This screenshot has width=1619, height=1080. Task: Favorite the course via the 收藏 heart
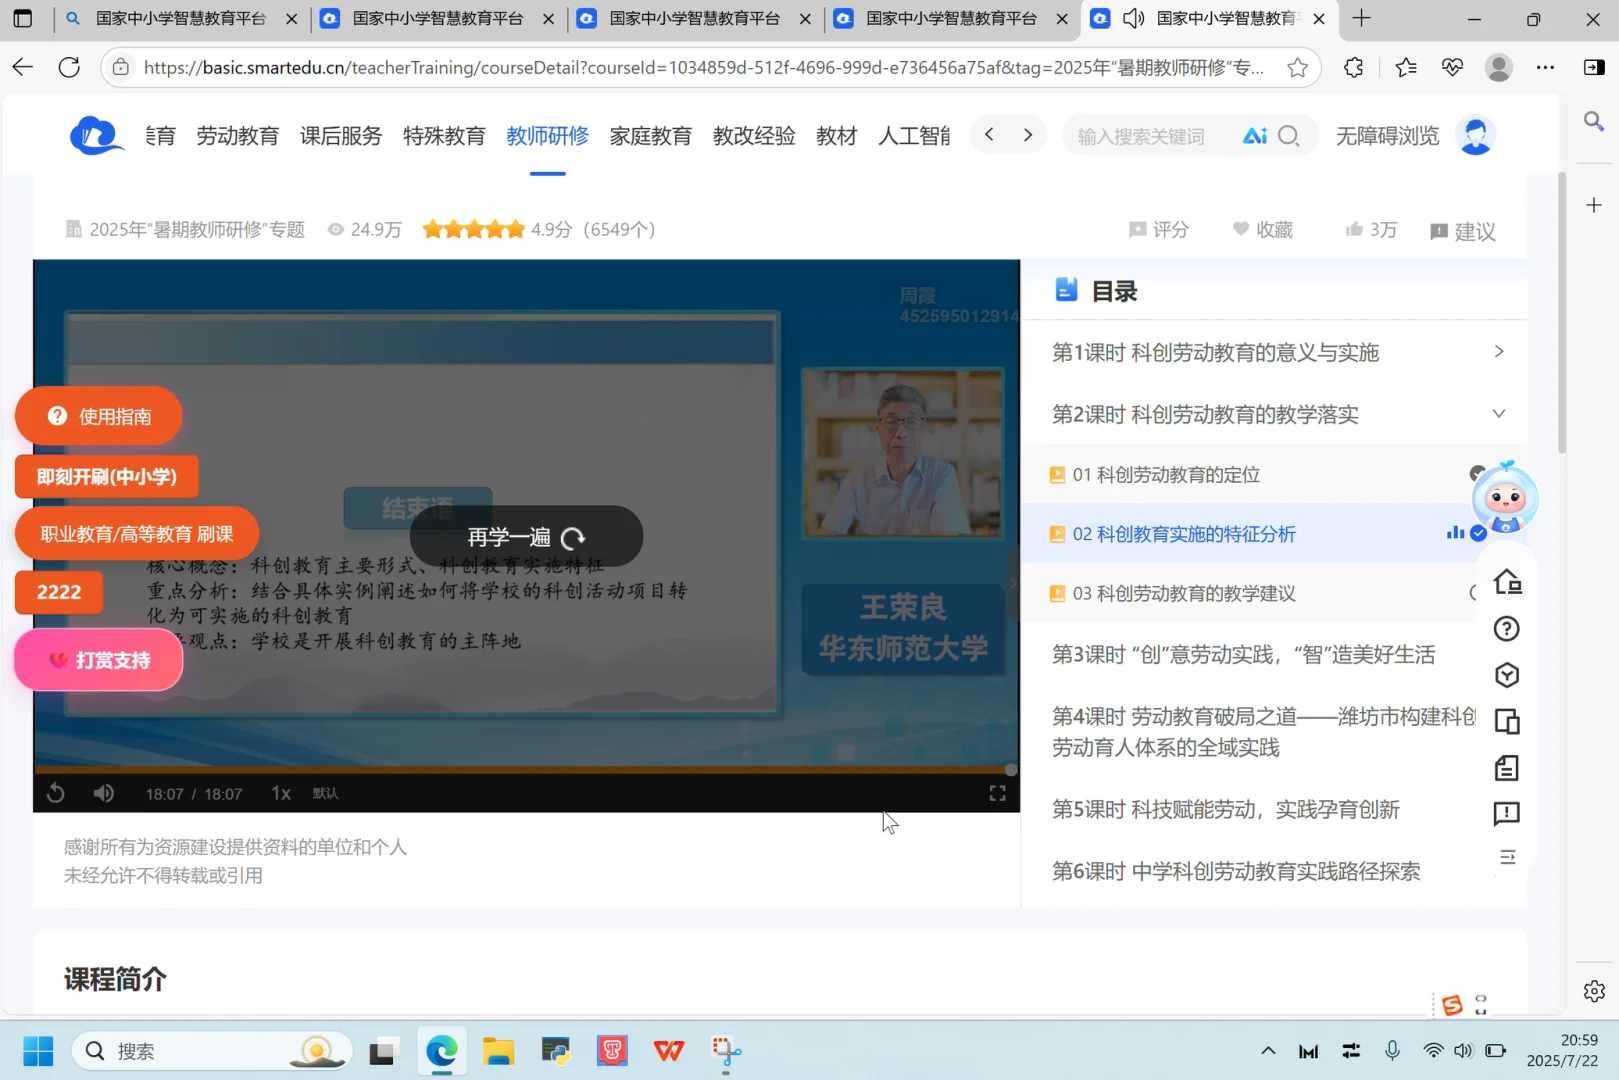(1262, 229)
